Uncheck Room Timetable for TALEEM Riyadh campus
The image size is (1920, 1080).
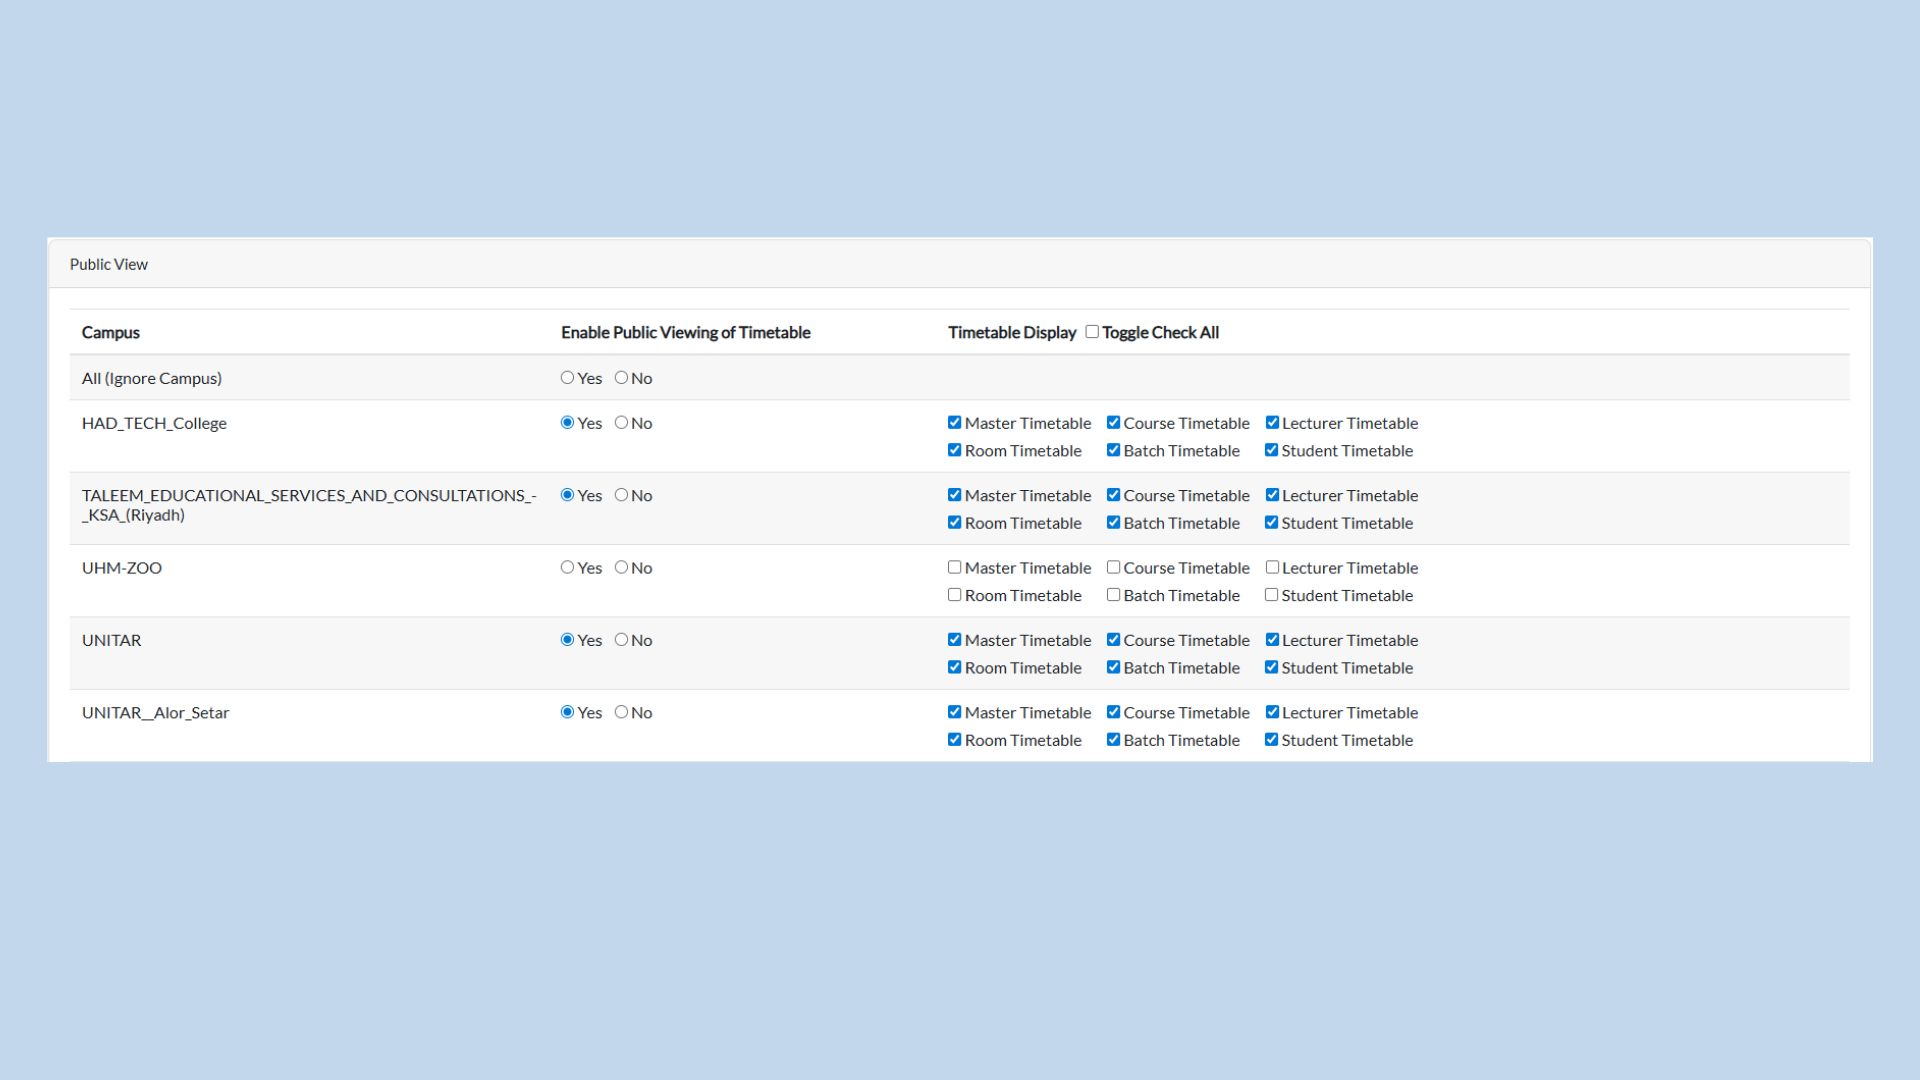[954, 523]
